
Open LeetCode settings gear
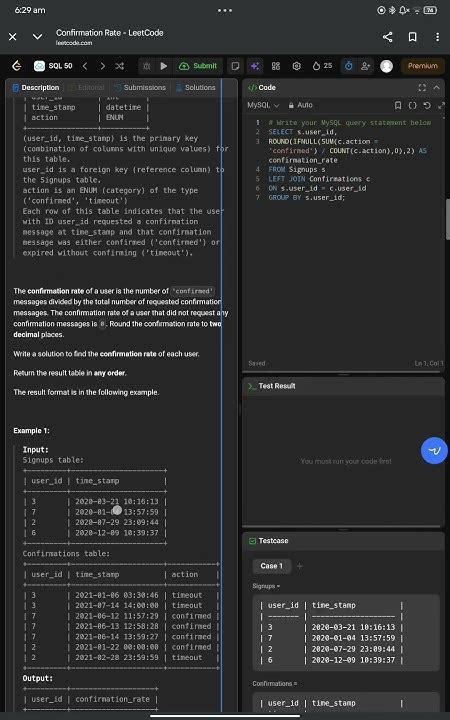tap(297, 66)
